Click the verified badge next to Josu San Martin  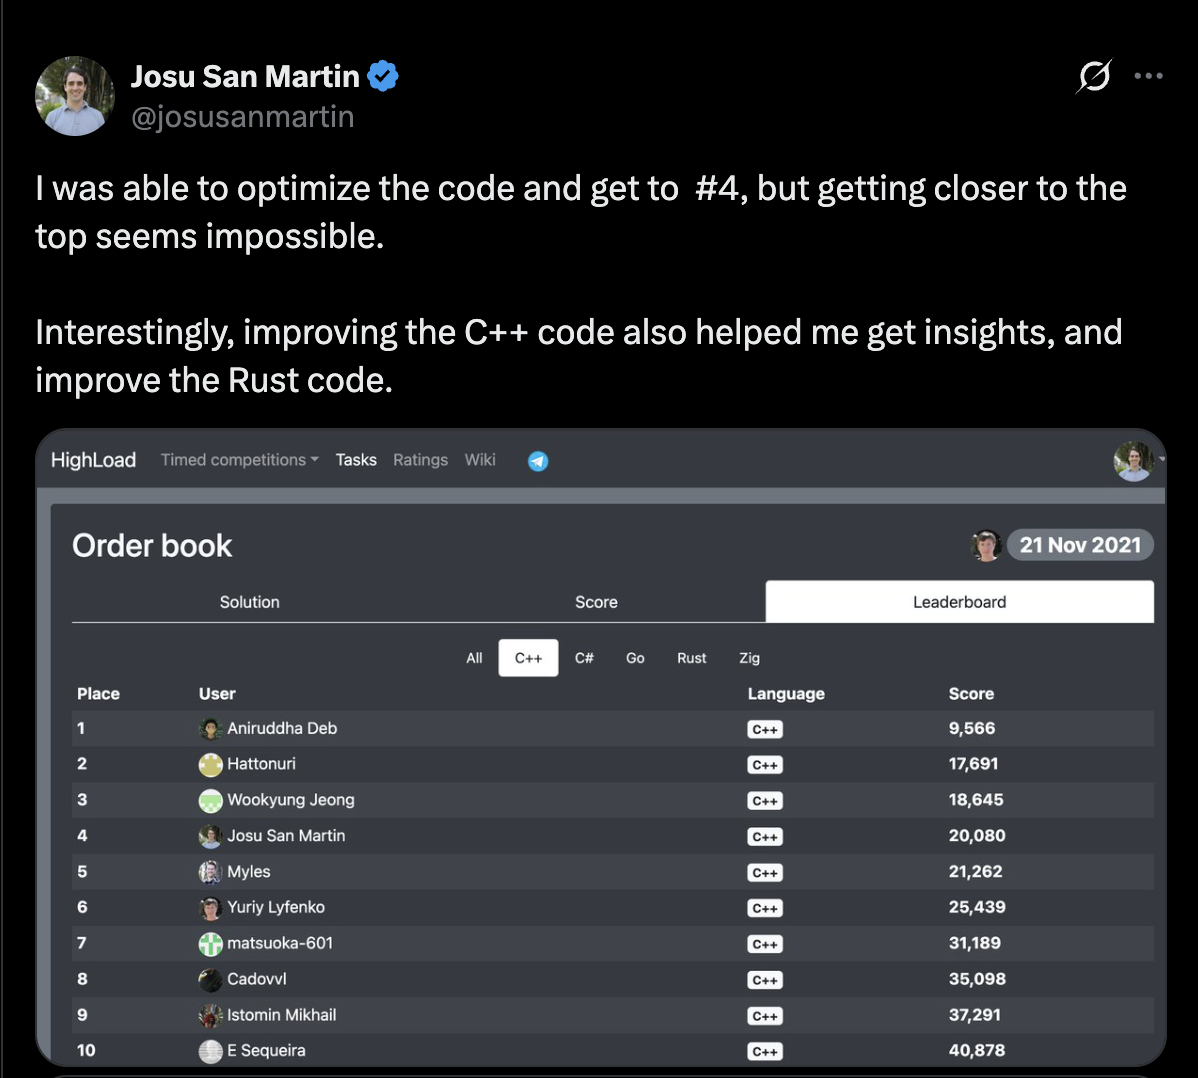point(383,75)
